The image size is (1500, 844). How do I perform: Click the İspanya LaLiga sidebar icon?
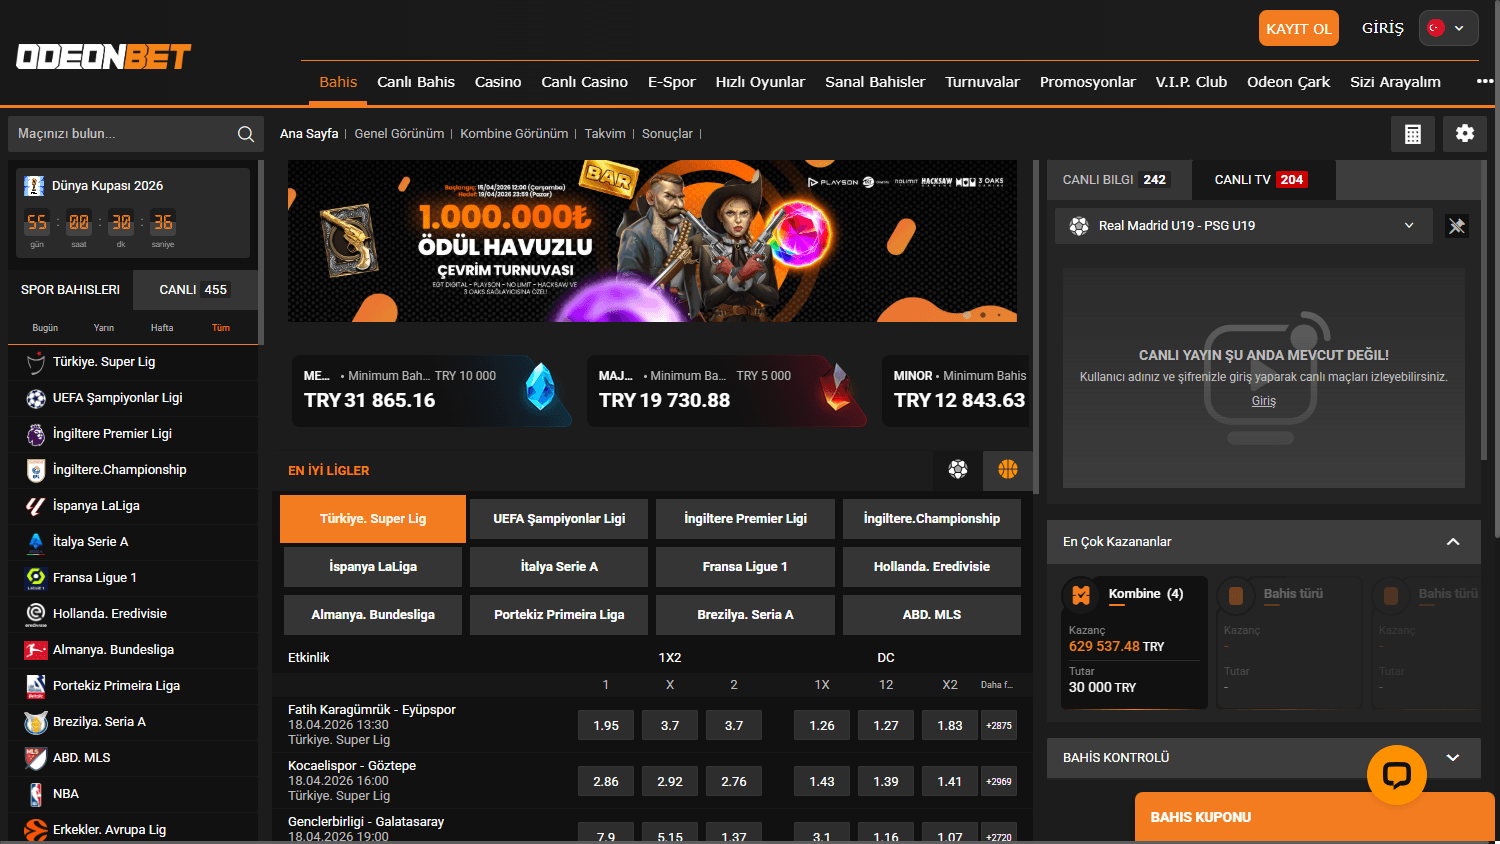click(36, 506)
